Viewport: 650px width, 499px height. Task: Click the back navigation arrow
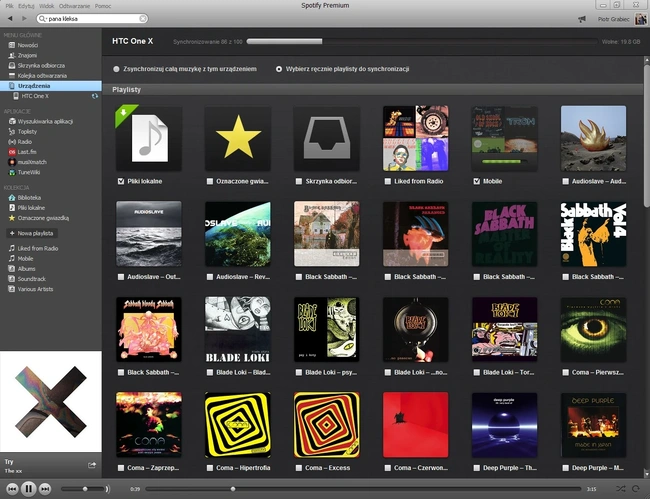click(10, 19)
